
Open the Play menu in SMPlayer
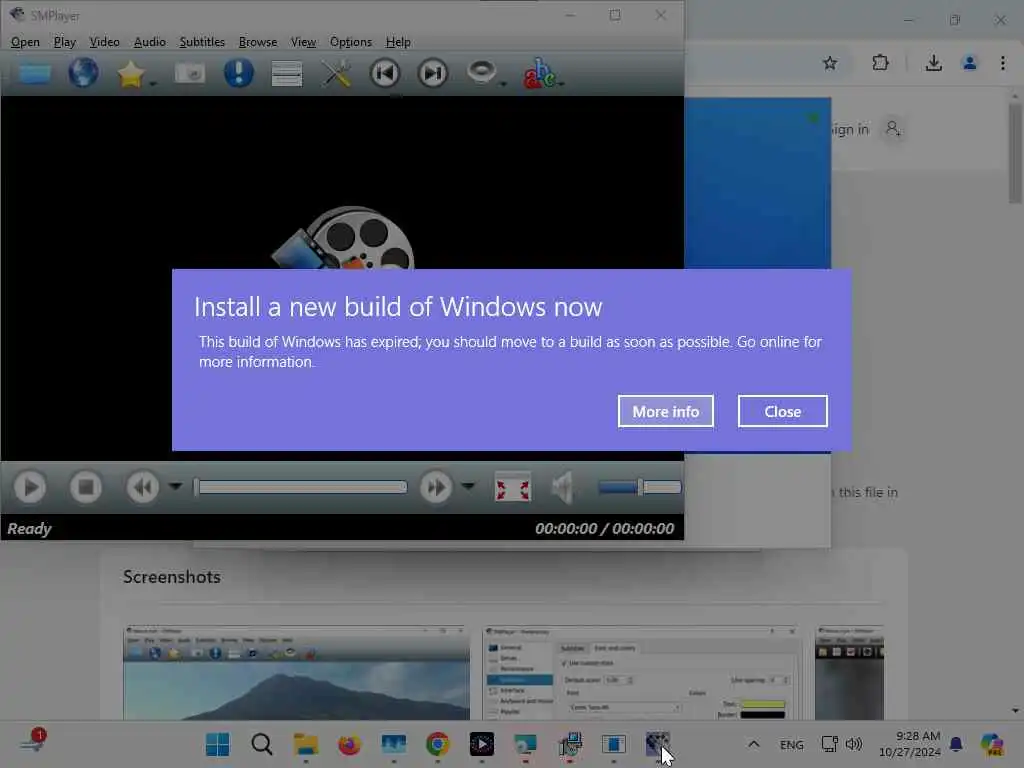(65, 42)
